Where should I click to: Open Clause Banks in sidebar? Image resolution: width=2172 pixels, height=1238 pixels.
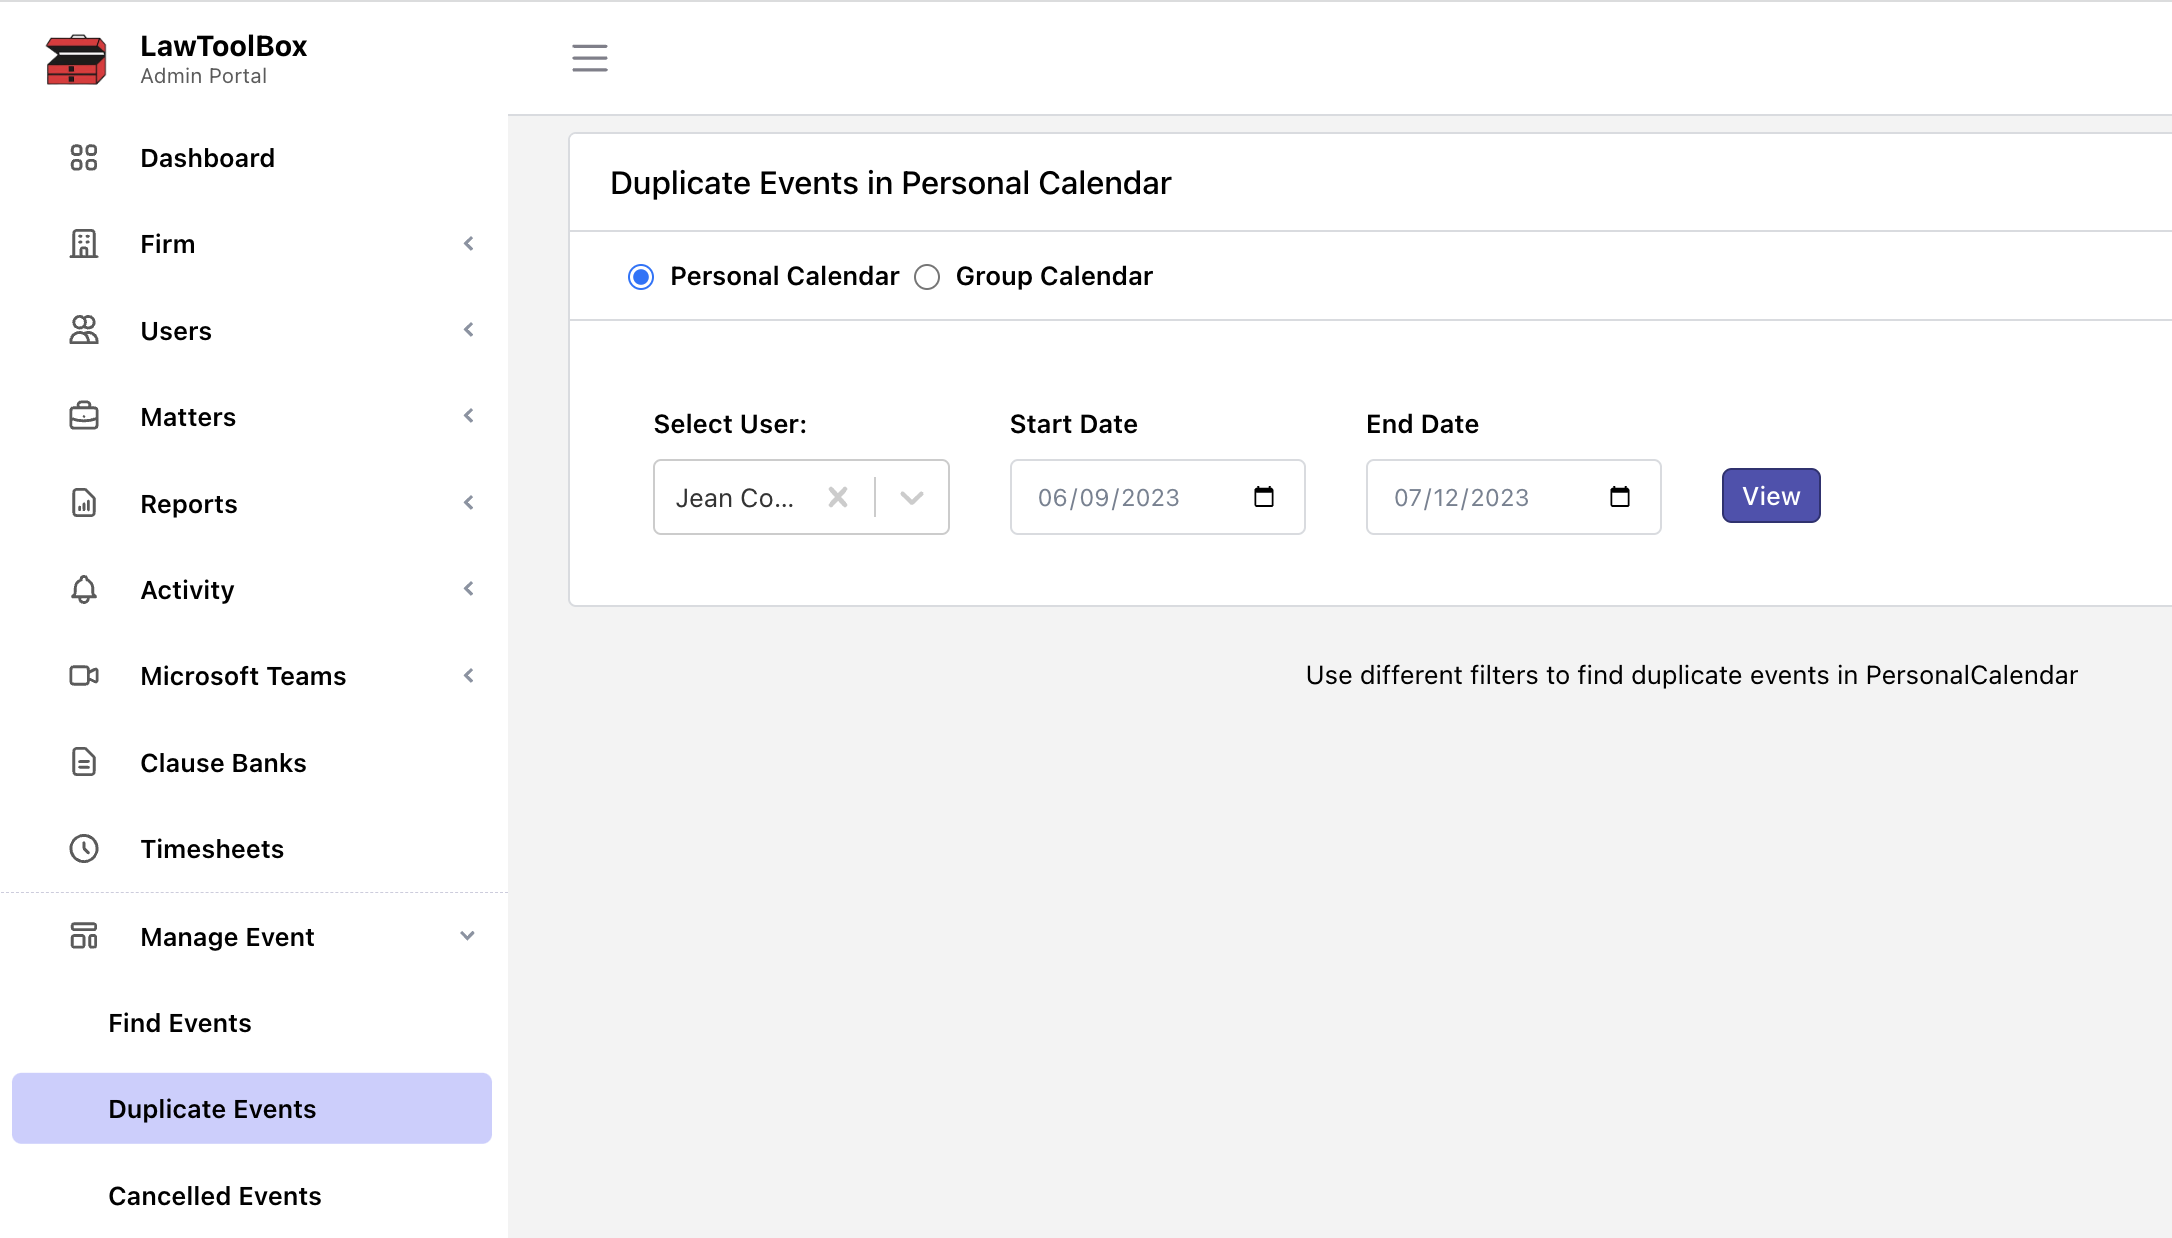(x=223, y=763)
